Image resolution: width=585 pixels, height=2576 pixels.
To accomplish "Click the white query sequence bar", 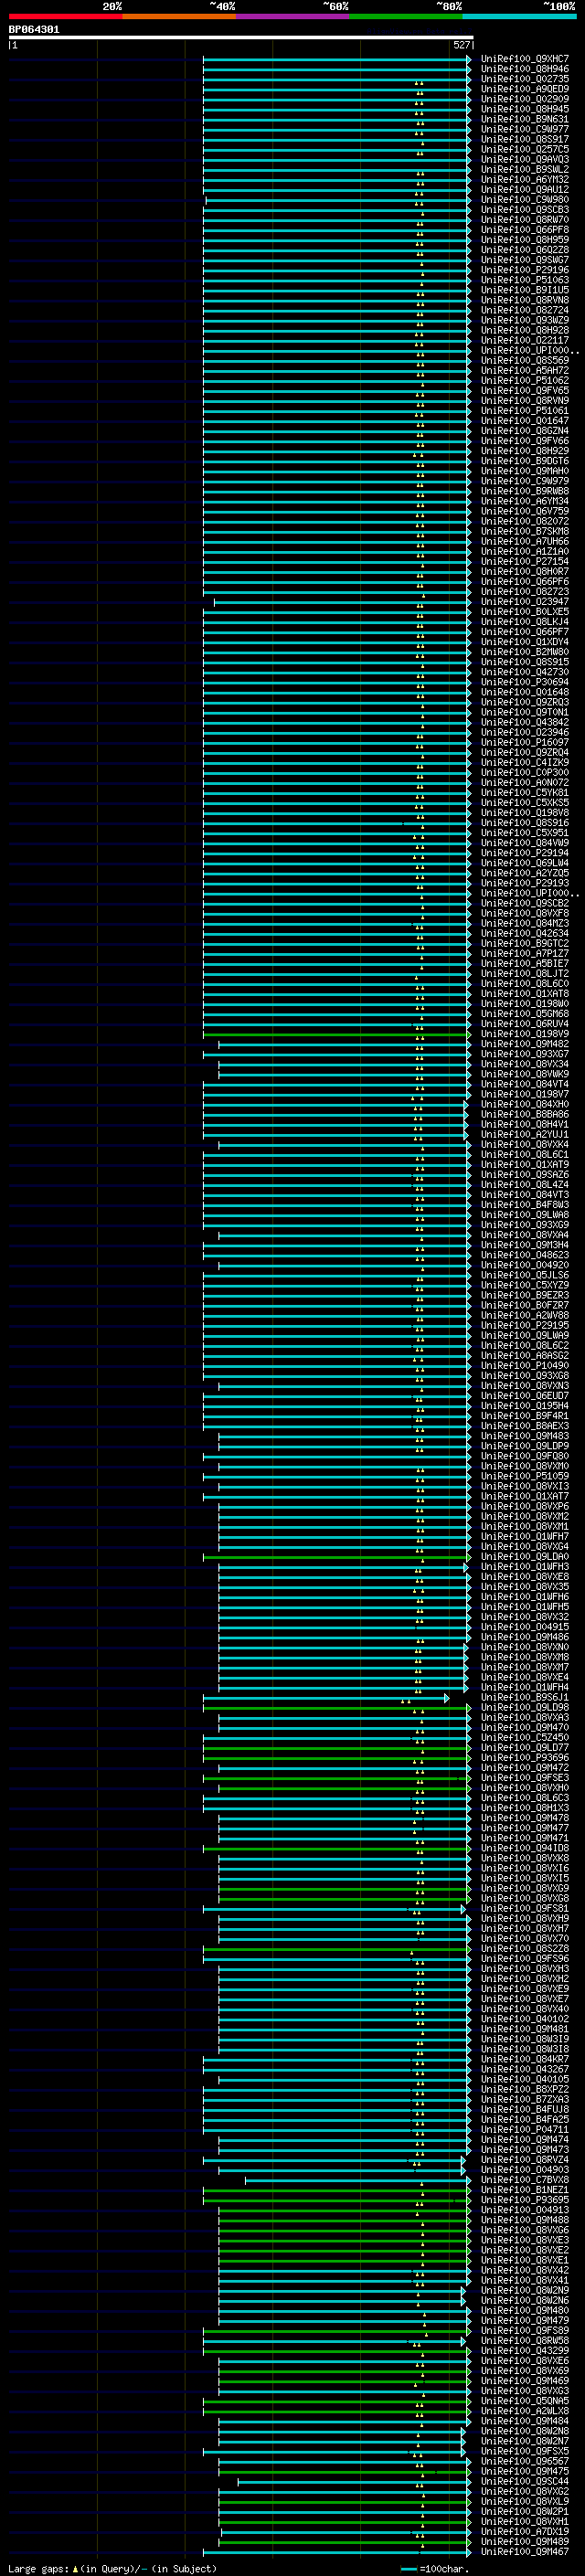I will (241, 38).
